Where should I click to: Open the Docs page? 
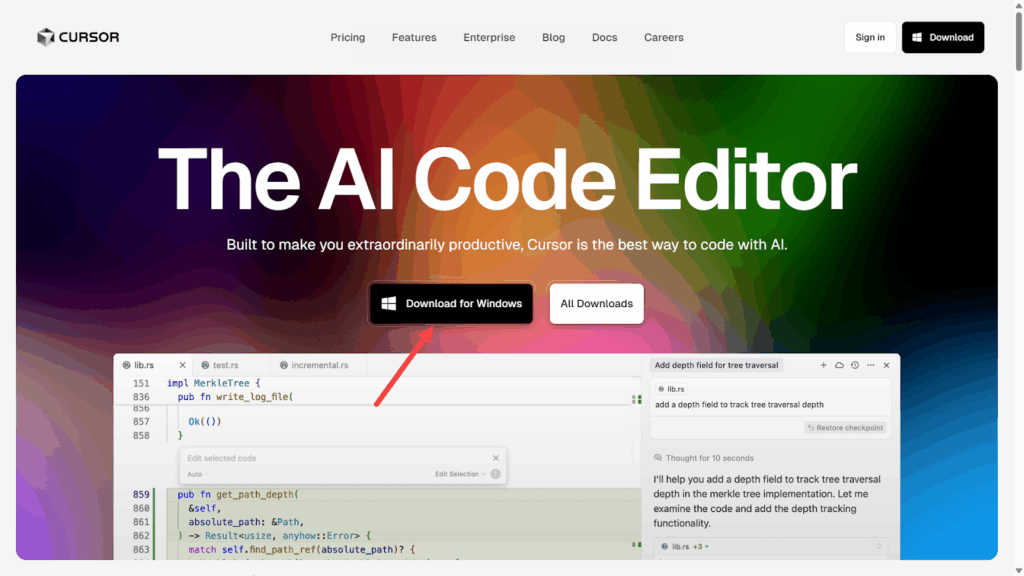tap(604, 37)
